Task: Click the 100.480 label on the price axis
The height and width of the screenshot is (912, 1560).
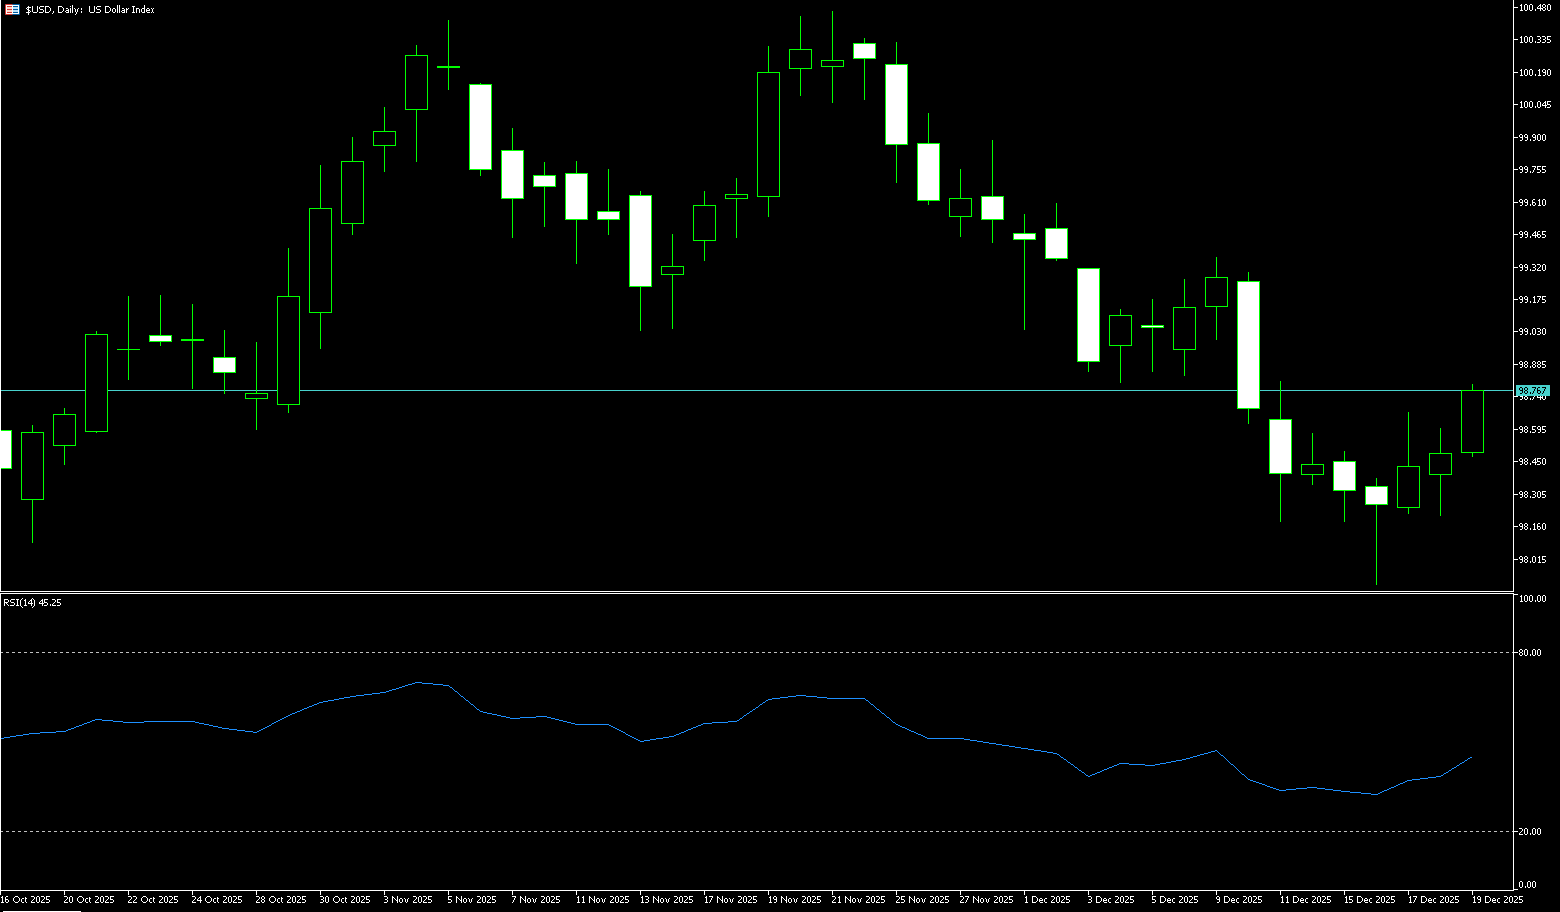Action: click(x=1534, y=8)
